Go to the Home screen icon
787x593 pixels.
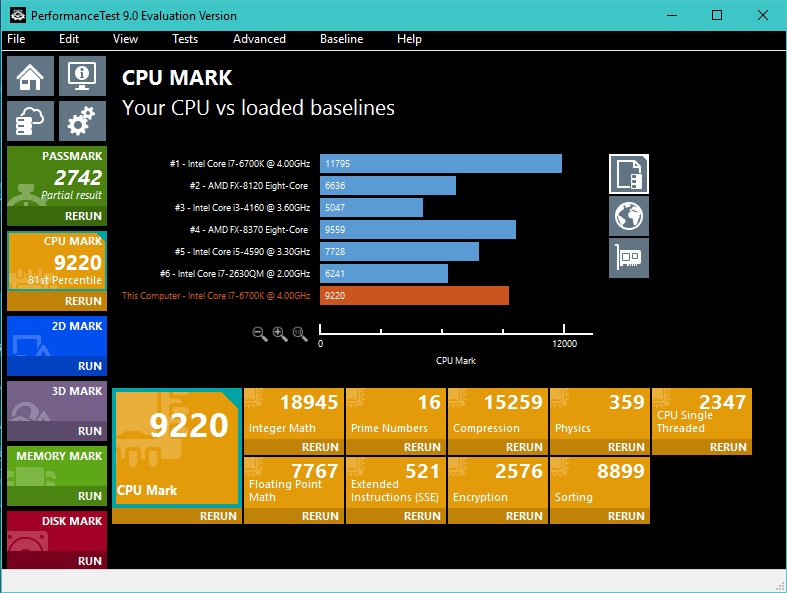pos(30,76)
